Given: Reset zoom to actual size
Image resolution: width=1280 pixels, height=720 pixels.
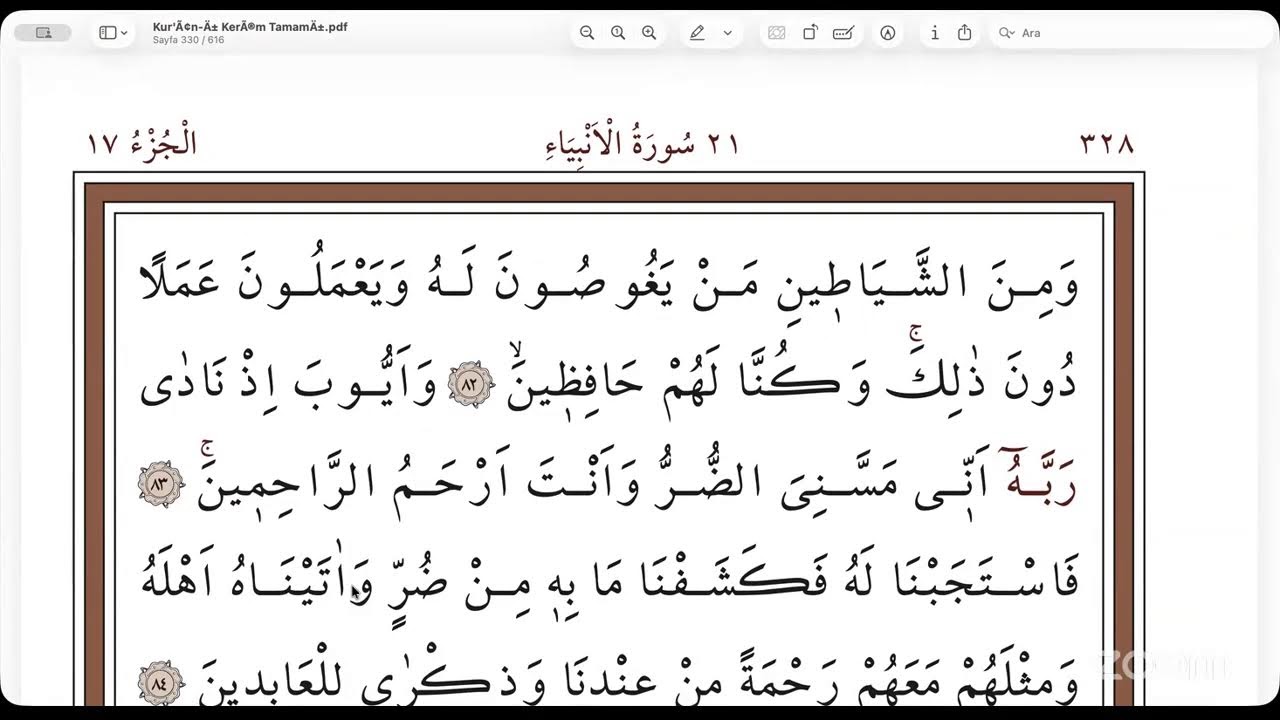Looking at the screenshot, I should tap(618, 33).
